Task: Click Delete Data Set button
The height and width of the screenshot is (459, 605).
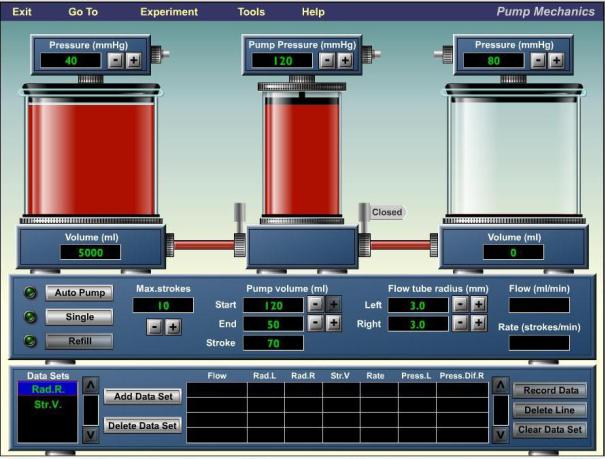Action: 143,426
